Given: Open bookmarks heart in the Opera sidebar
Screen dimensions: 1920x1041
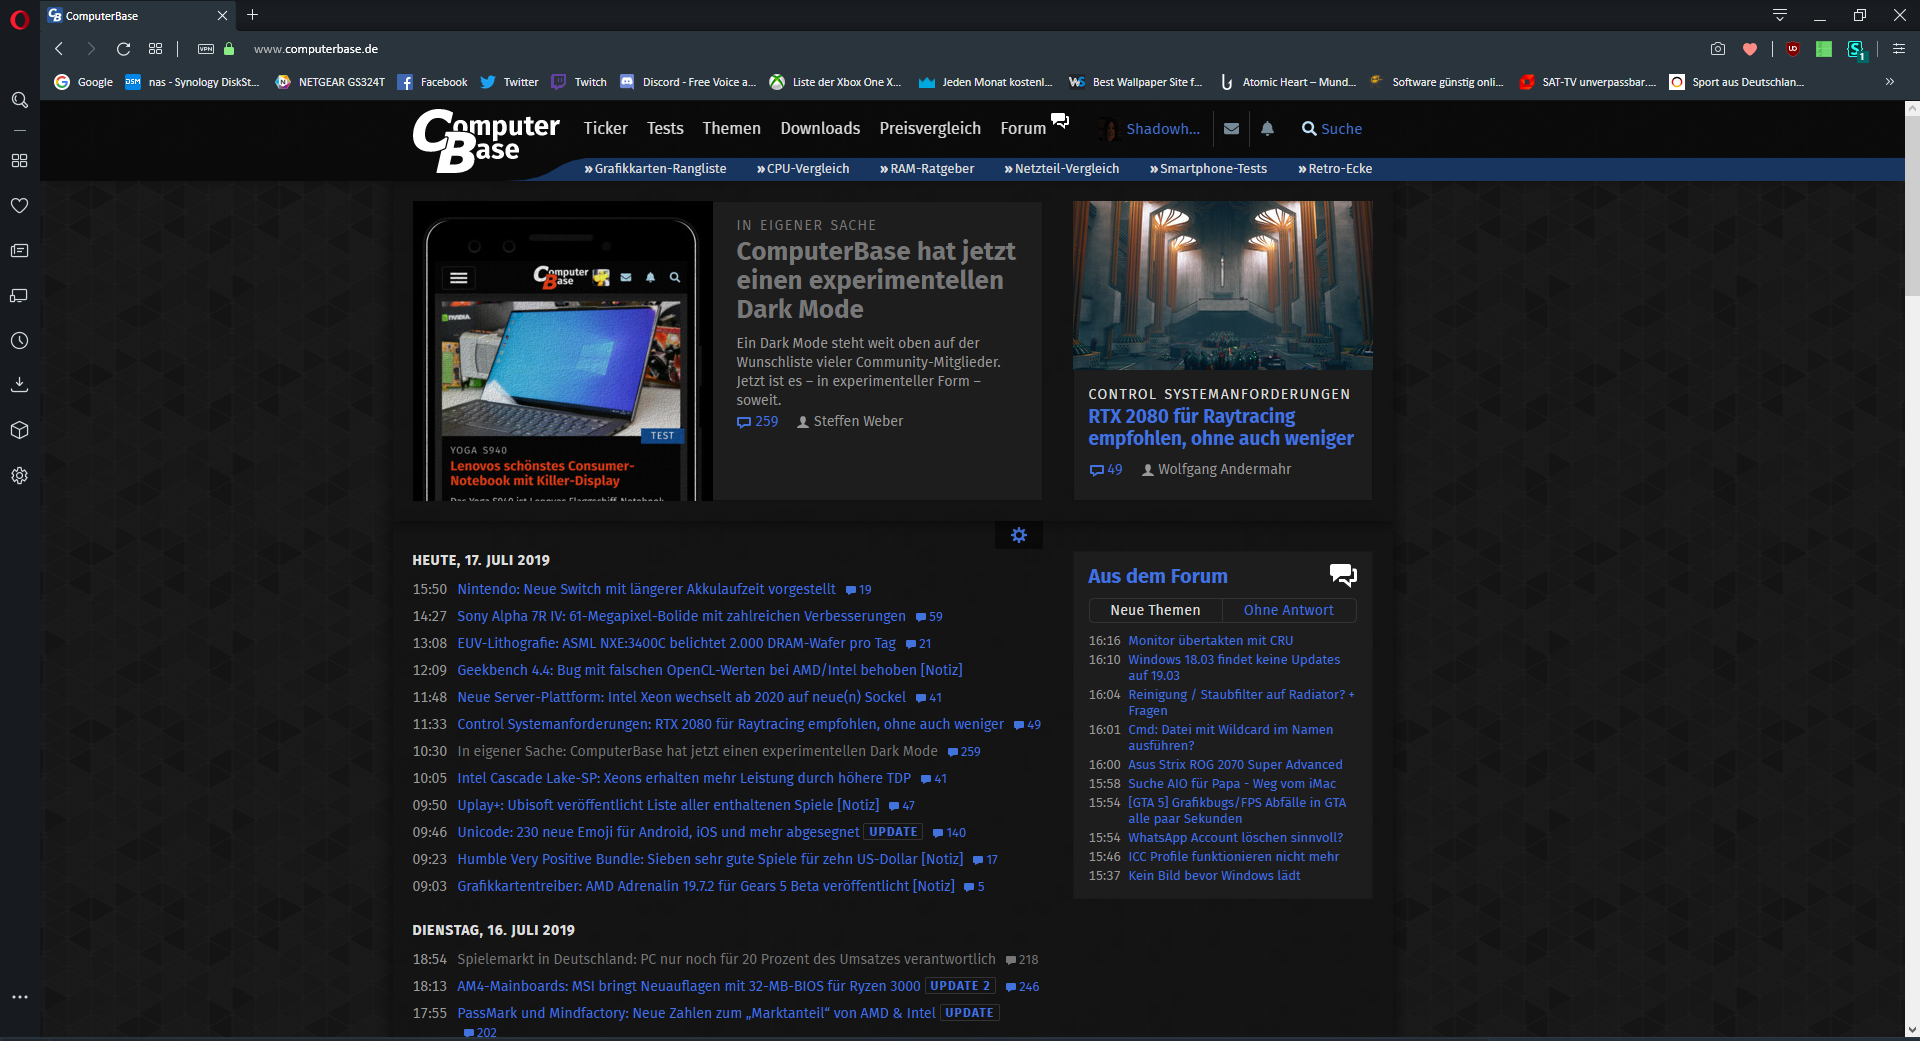Looking at the screenshot, I should click(x=19, y=206).
